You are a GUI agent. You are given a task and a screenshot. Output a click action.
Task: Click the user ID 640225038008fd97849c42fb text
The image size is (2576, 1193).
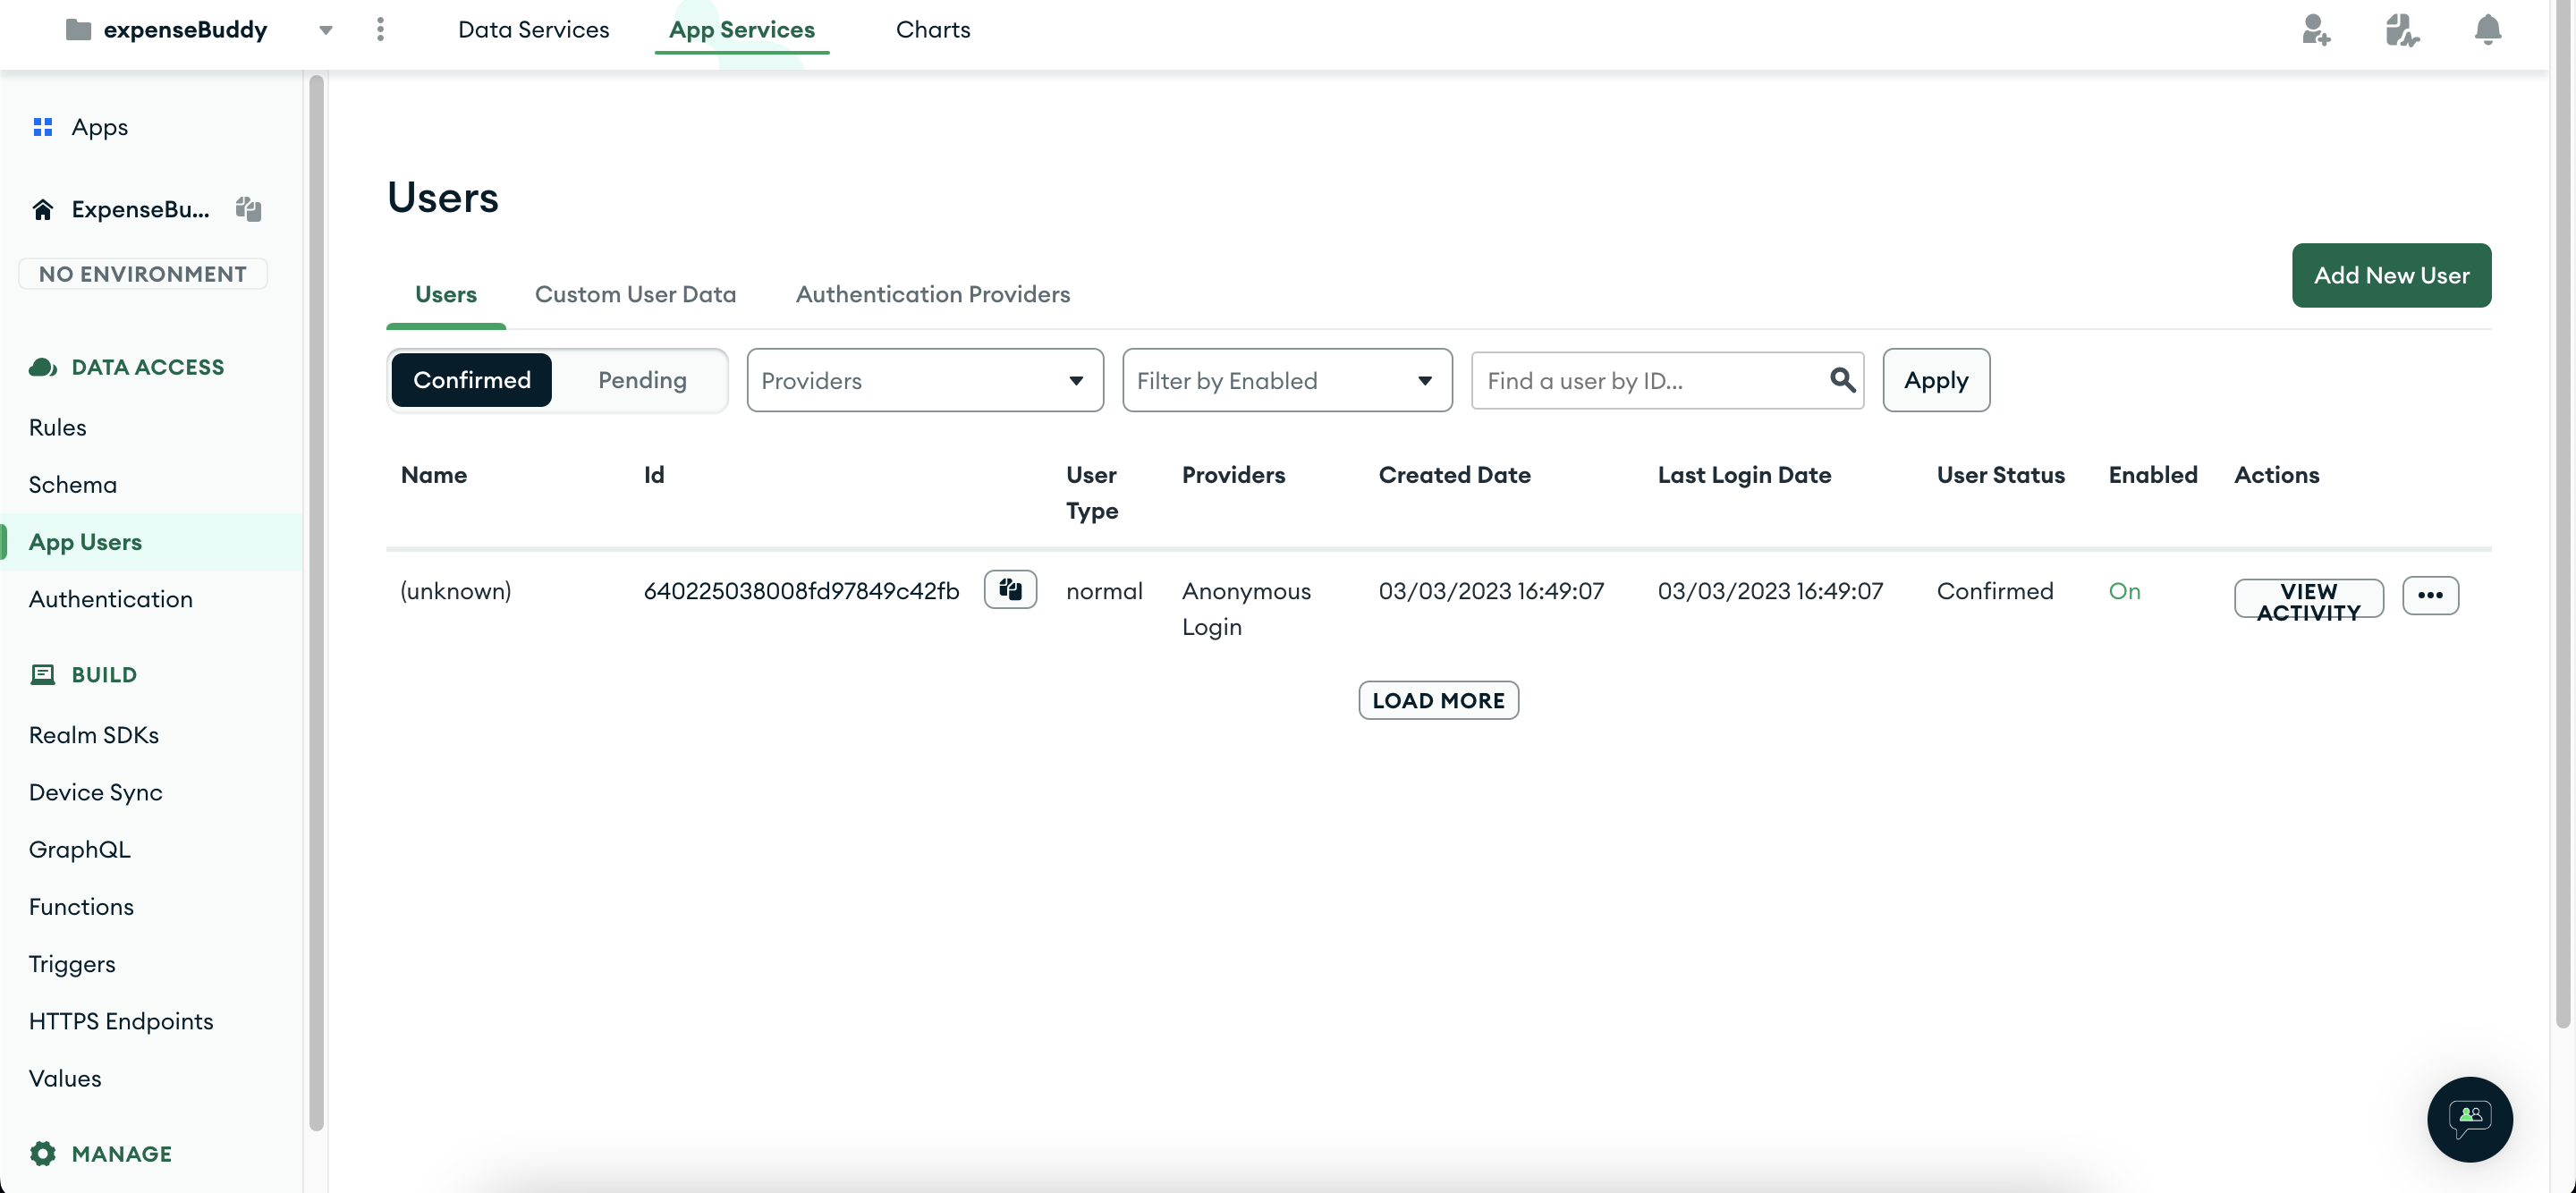click(801, 591)
